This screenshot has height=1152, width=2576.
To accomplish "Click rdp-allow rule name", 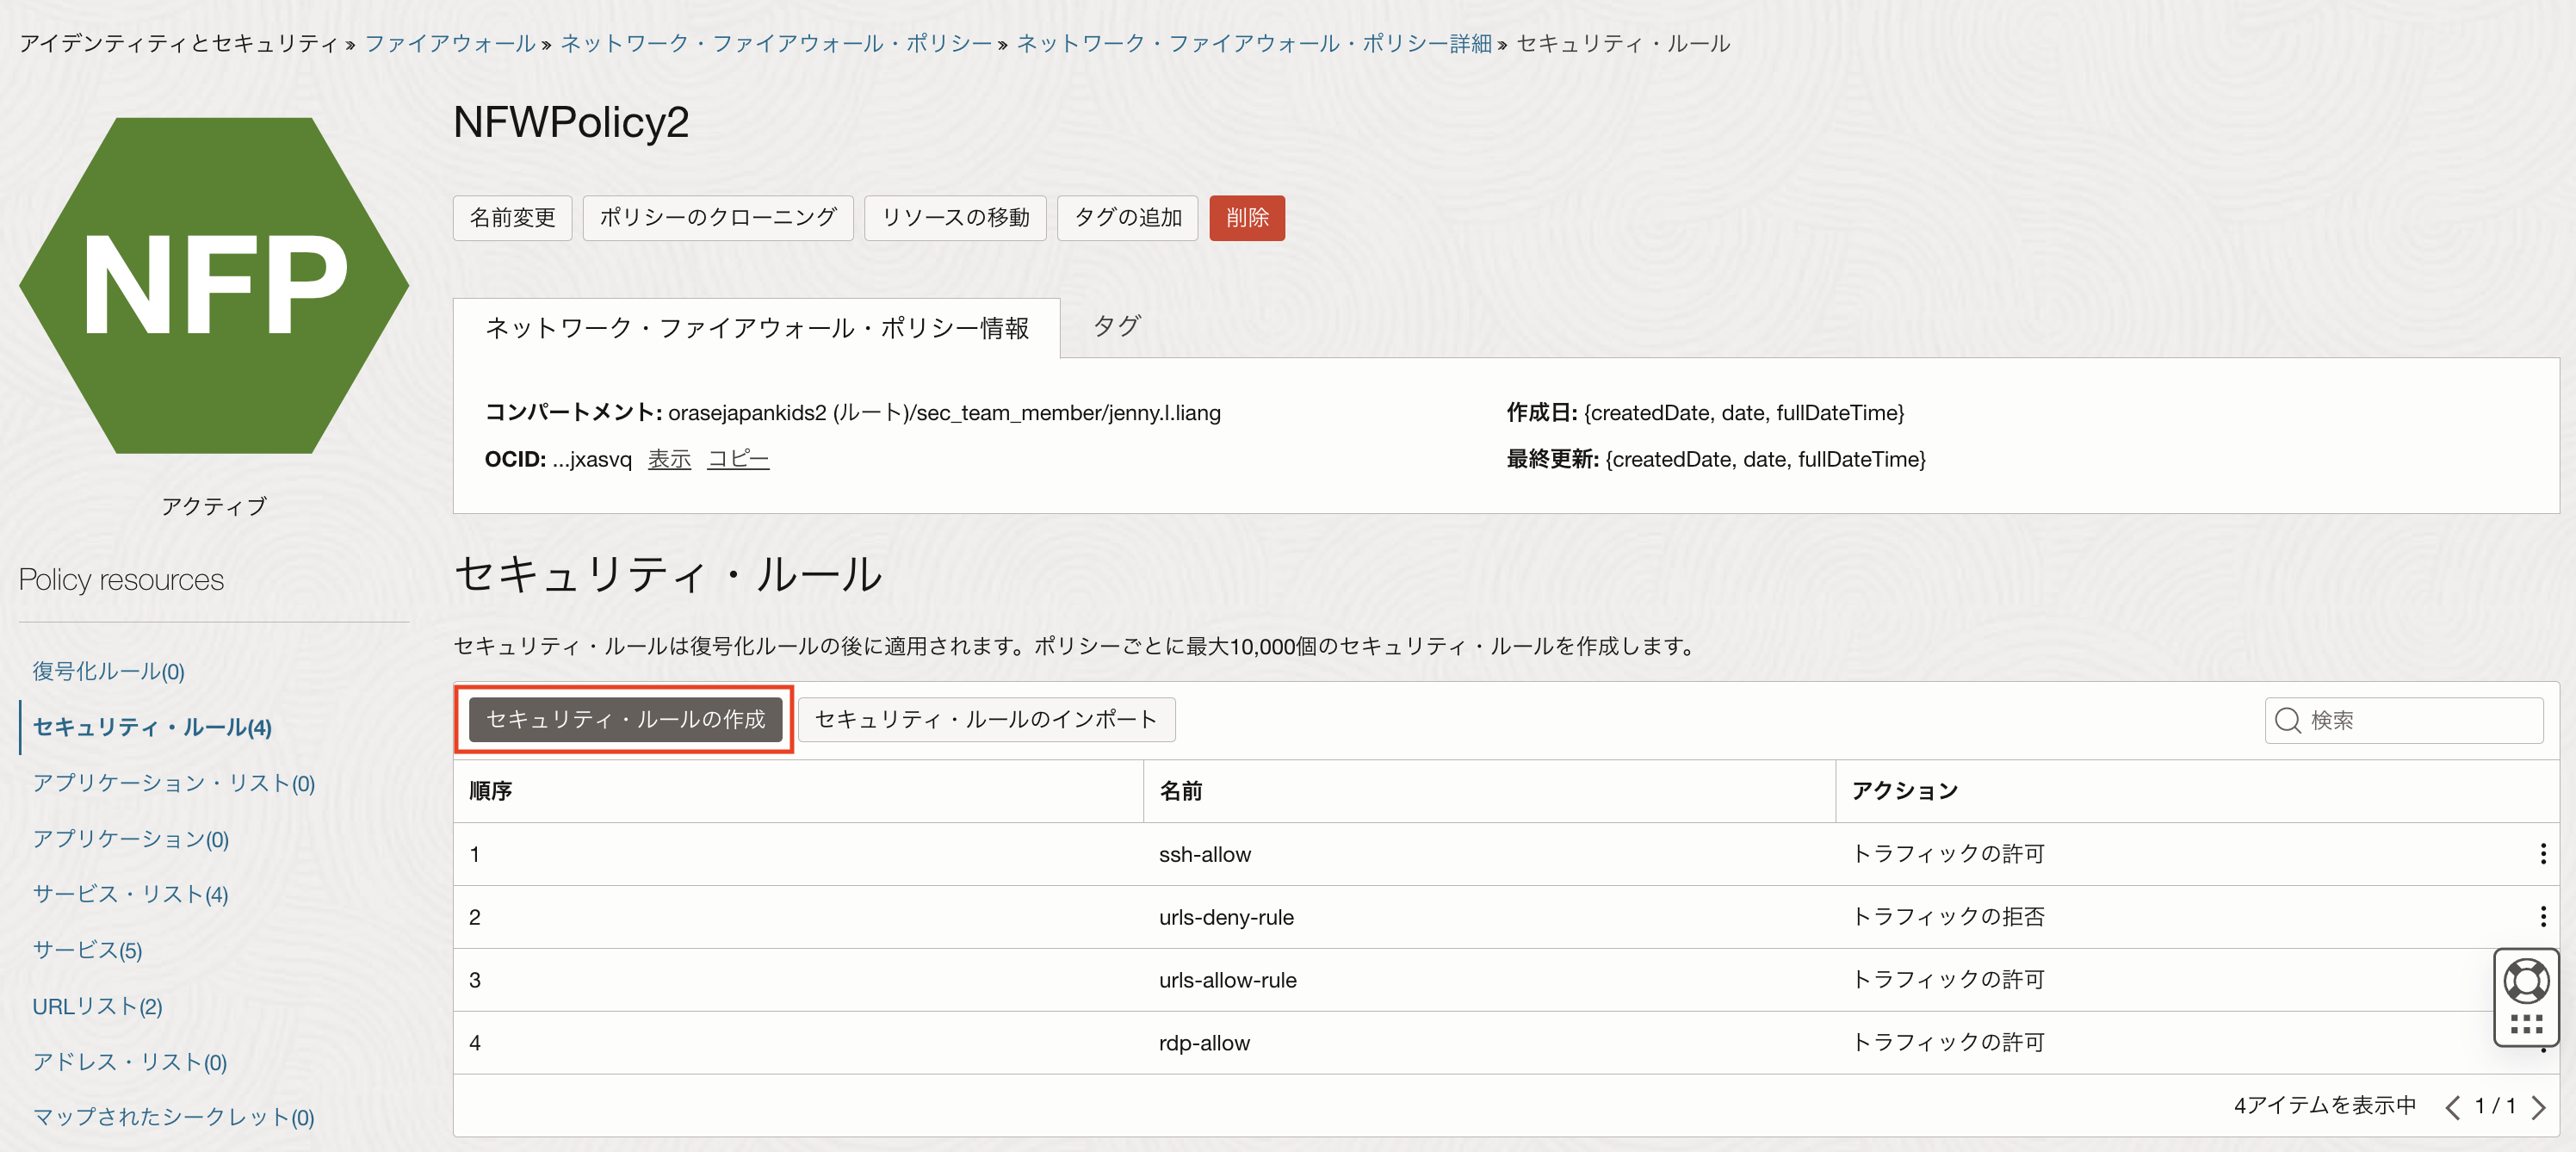I will click(1204, 1043).
